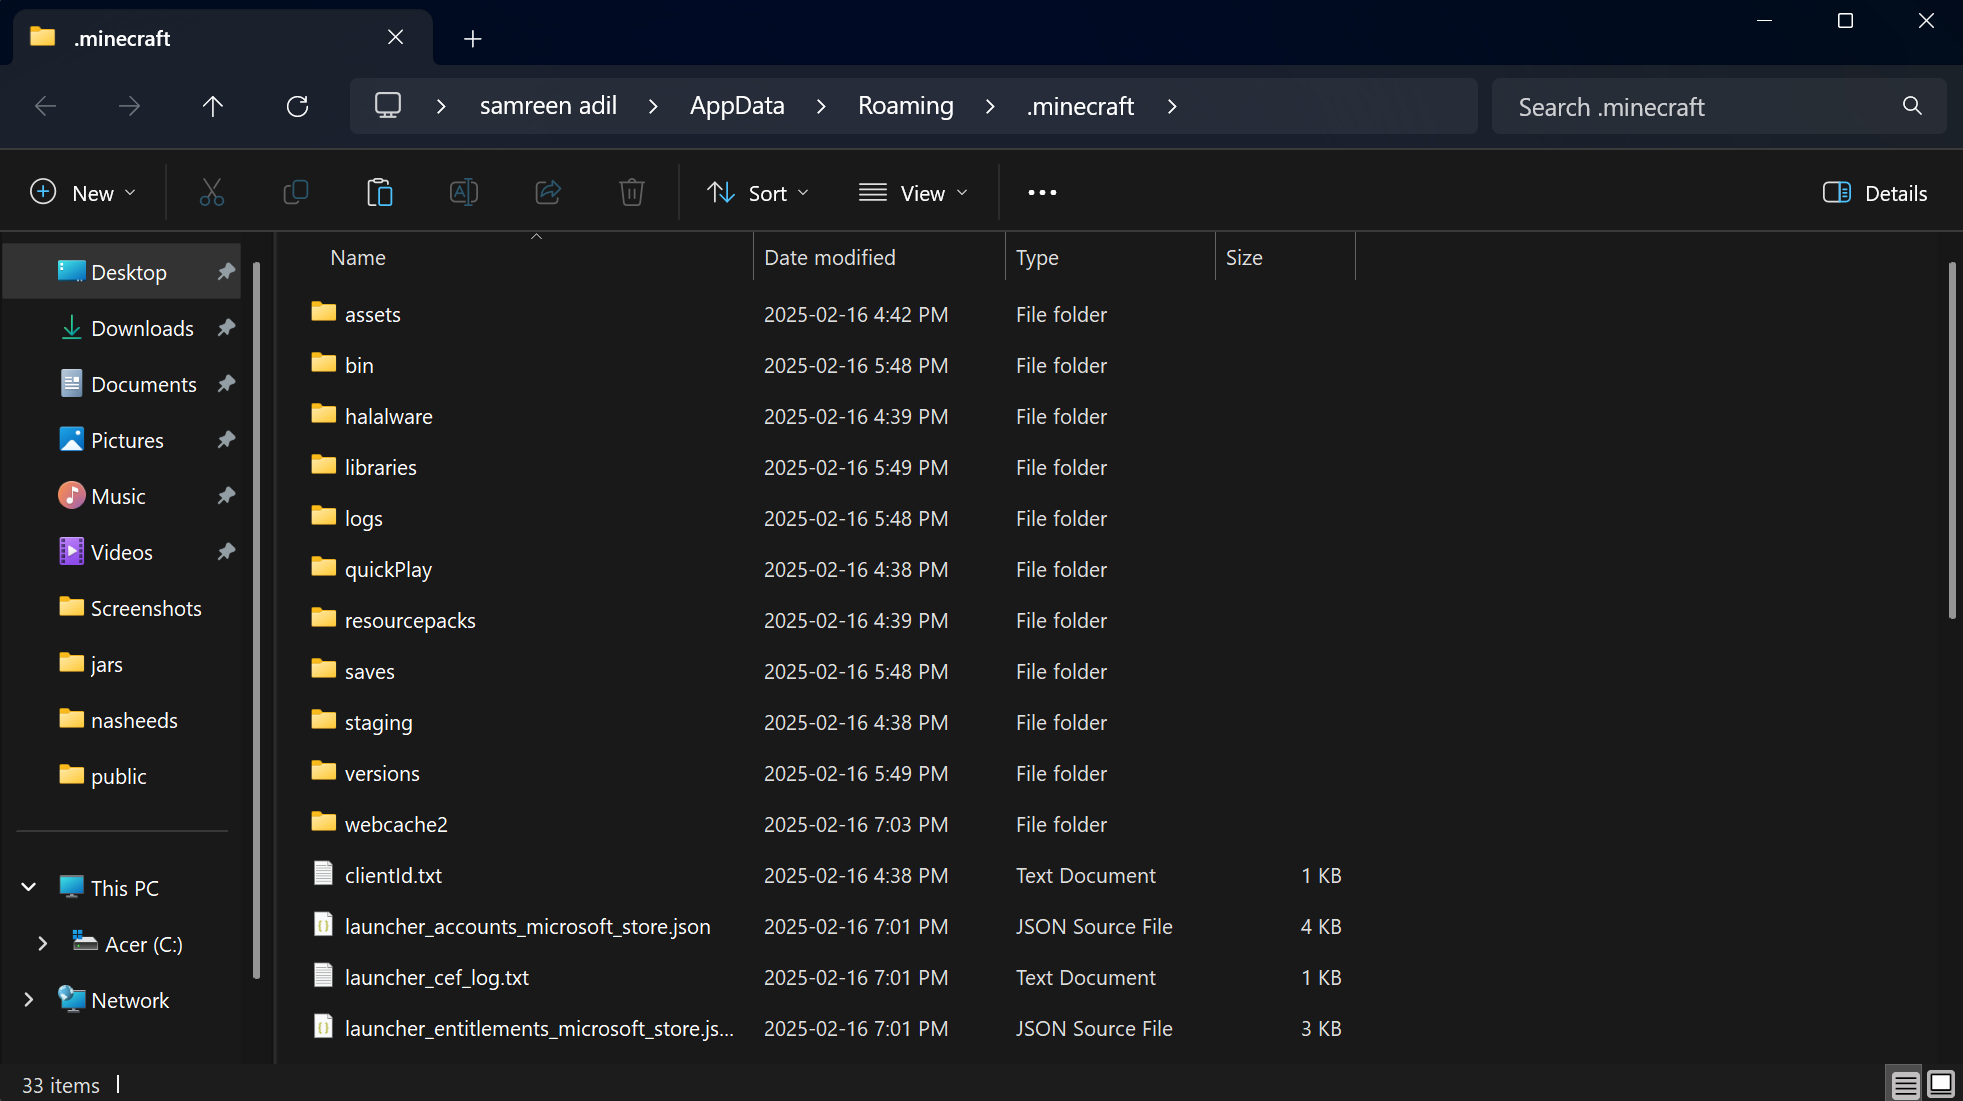Expand the Network tree node

point(29,999)
